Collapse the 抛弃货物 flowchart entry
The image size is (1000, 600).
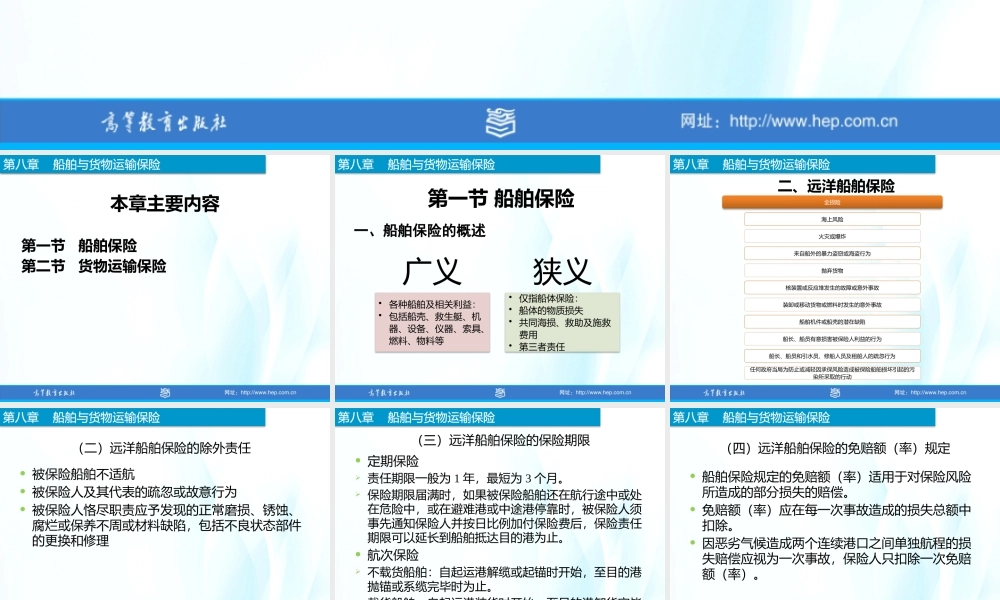831,270
